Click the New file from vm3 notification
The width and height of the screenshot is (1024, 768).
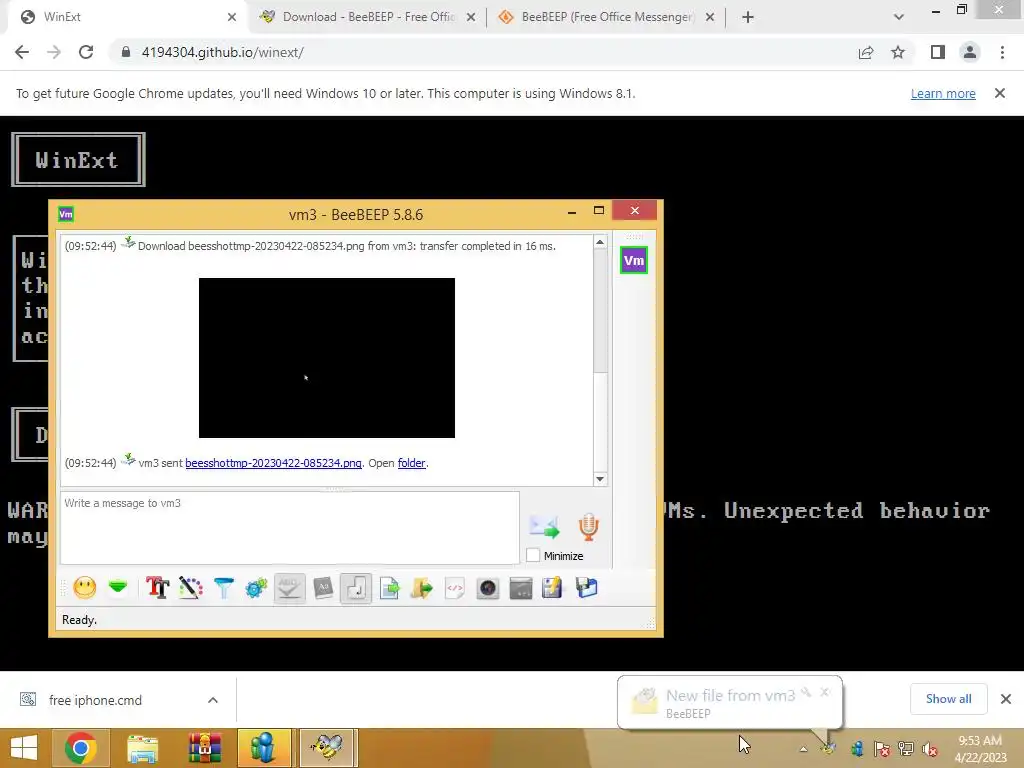(x=729, y=703)
